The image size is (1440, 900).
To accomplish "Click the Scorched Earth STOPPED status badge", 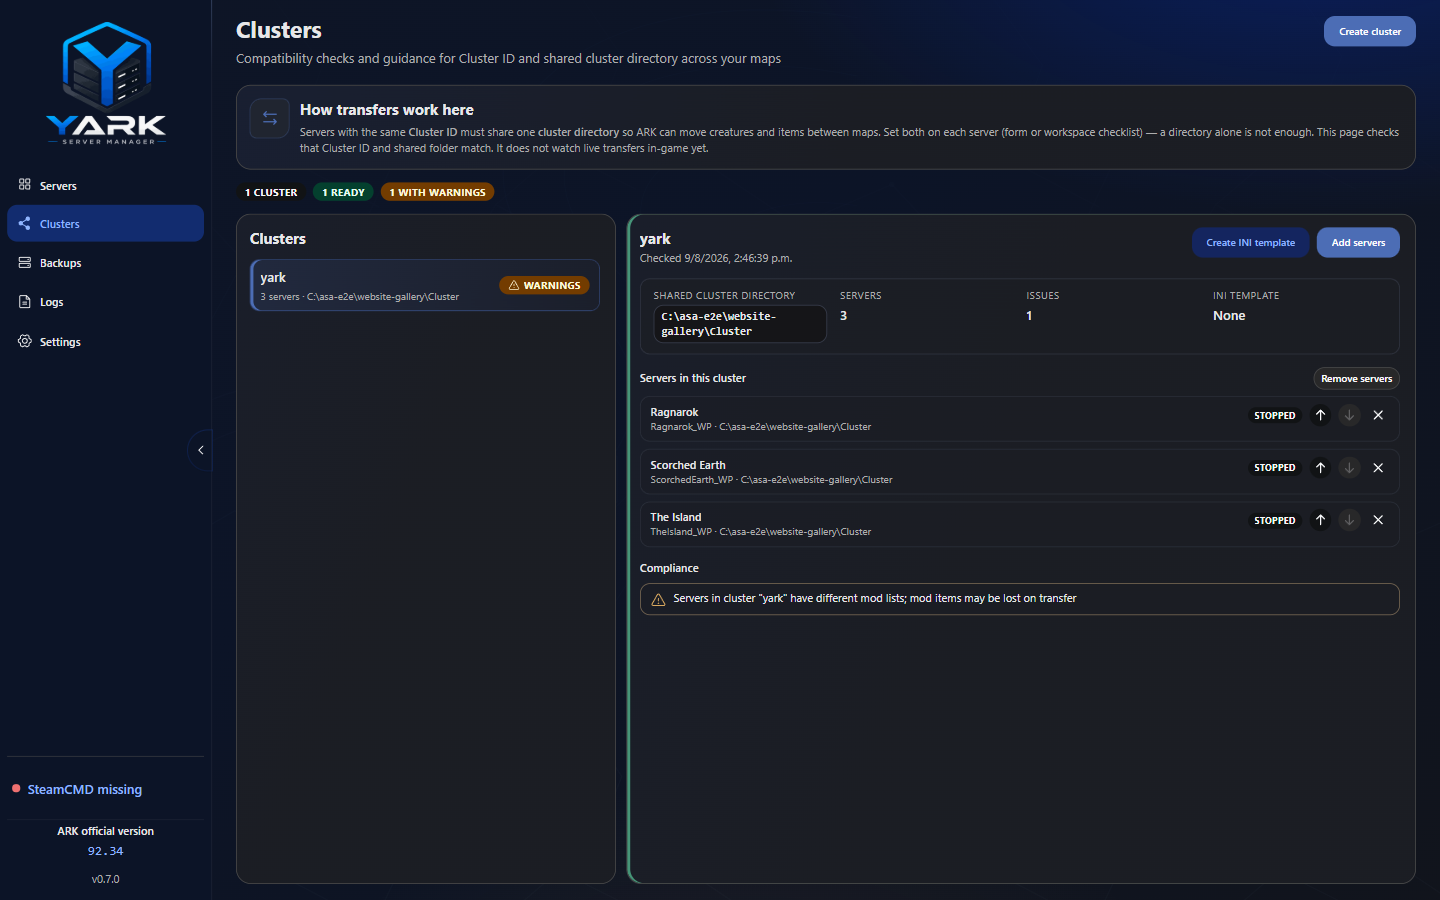I will click(1274, 467).
